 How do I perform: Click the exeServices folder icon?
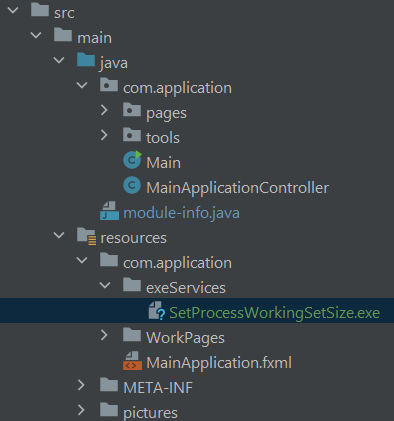(x=132, y=285)
